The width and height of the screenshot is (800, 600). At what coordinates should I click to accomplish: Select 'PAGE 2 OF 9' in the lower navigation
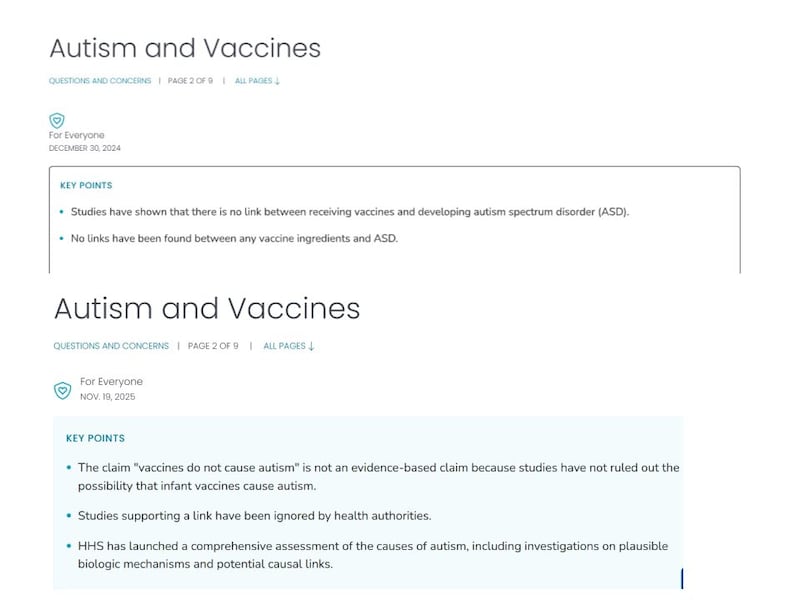click(x=210, y=345)
